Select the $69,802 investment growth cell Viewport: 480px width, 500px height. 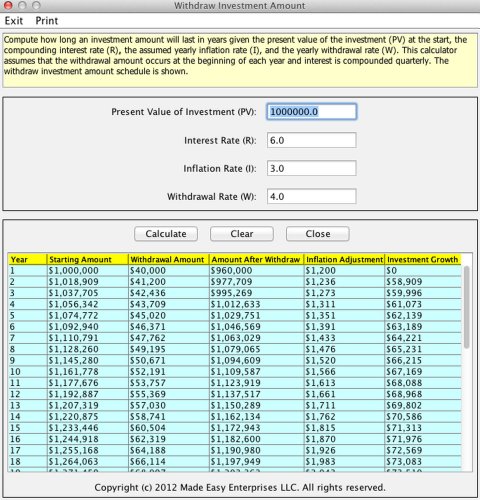pyautogui.click(x=423, y=405)
